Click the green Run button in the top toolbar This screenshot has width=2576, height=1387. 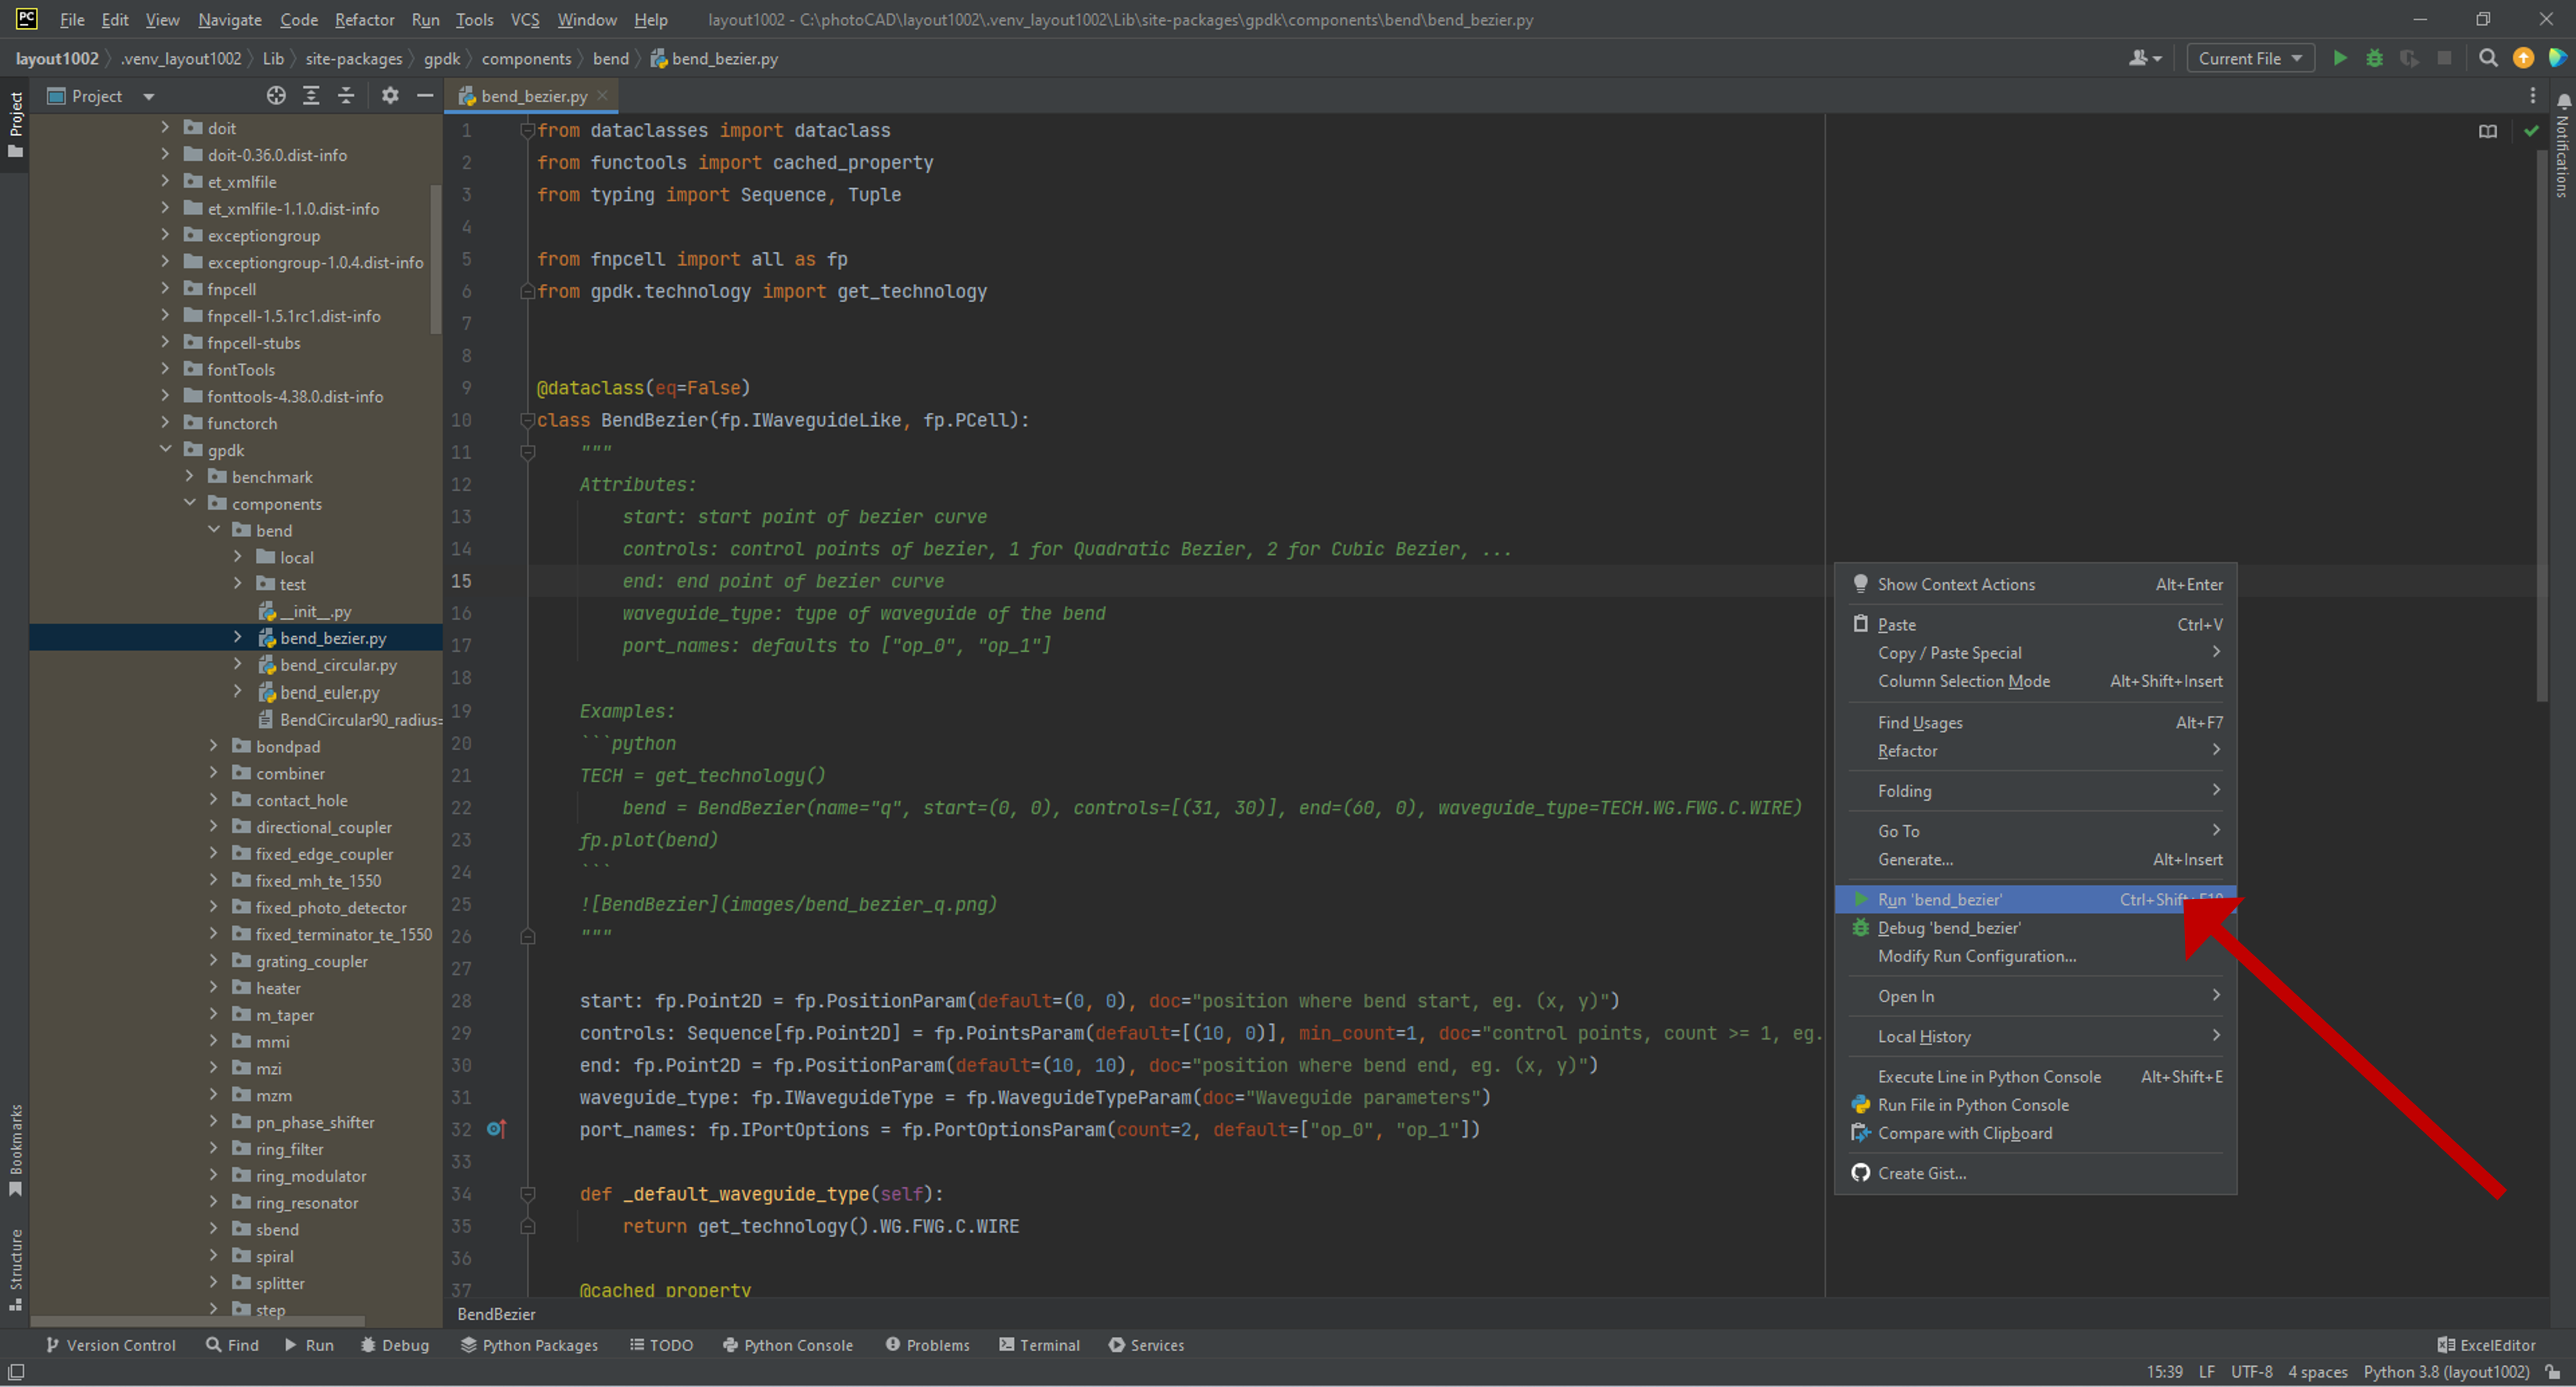pos(2340,58)
